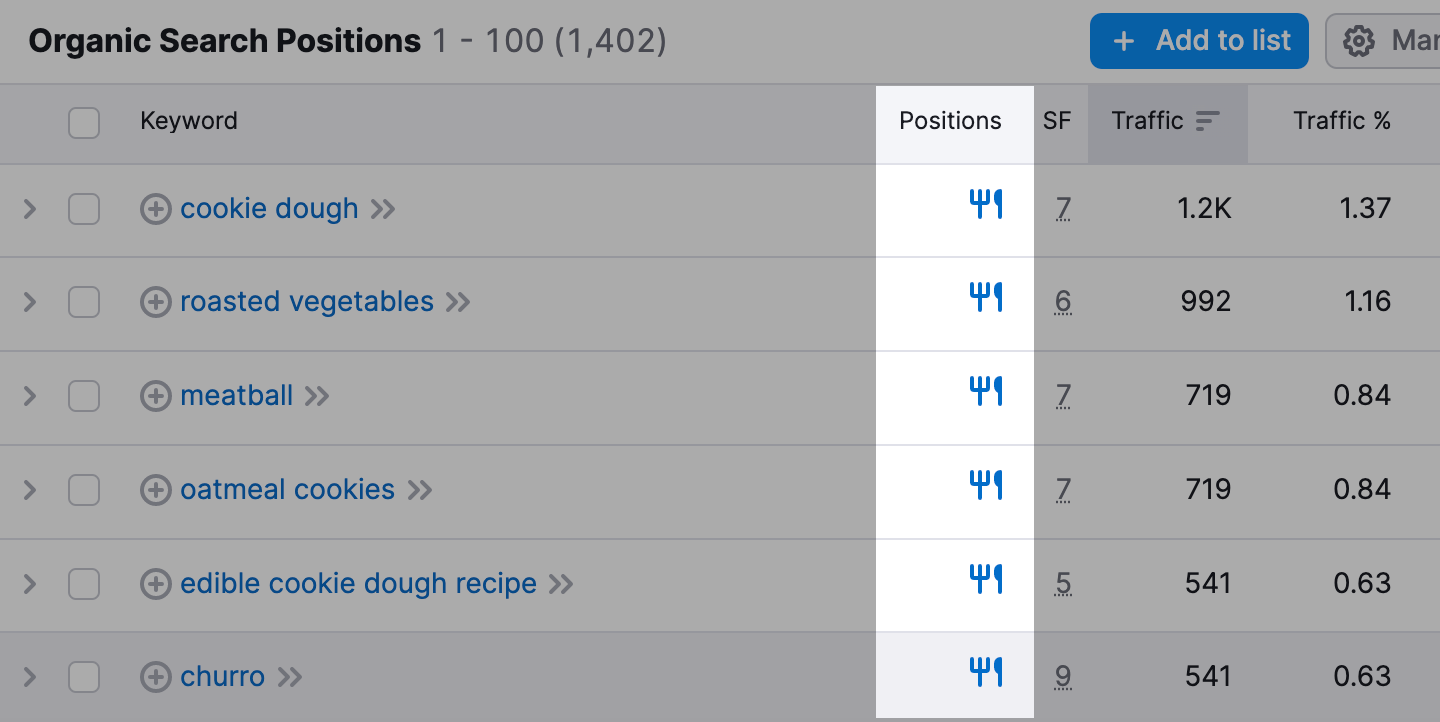Sort by the Positions column header

[x=950, y=121]
